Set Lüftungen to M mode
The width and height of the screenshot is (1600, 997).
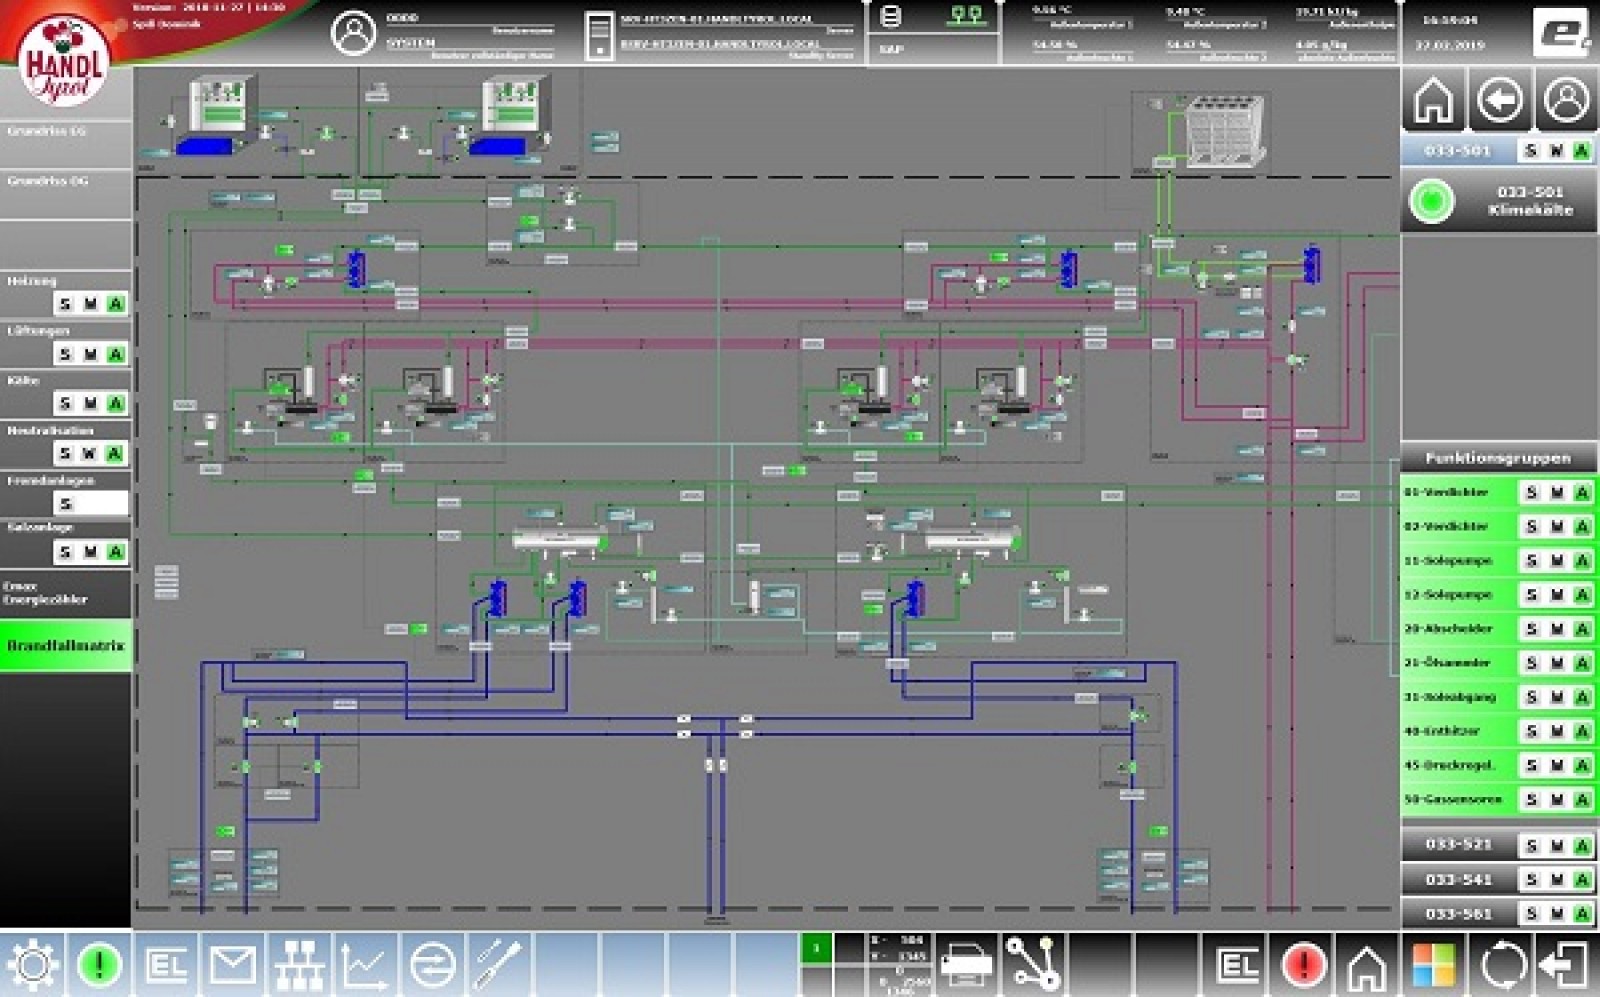(91, 354)
